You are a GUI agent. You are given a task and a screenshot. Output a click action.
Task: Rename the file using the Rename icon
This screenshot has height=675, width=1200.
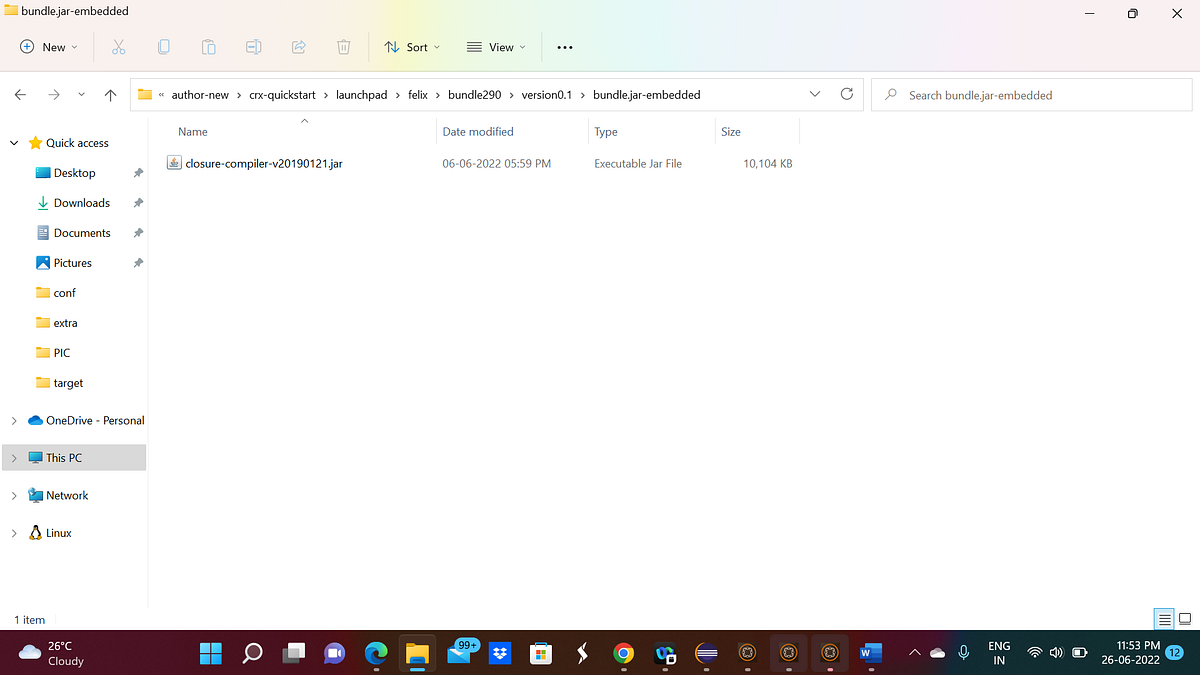253,47
